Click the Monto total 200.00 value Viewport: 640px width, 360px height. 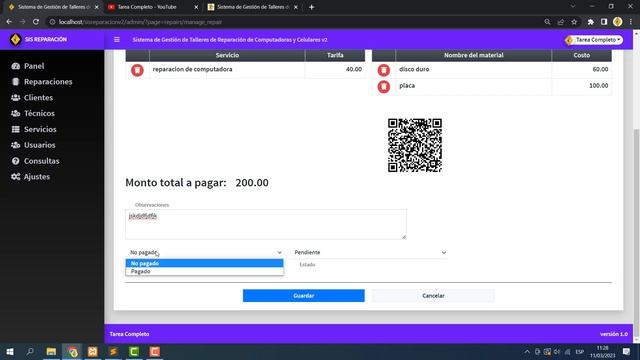tap(252, 182)
